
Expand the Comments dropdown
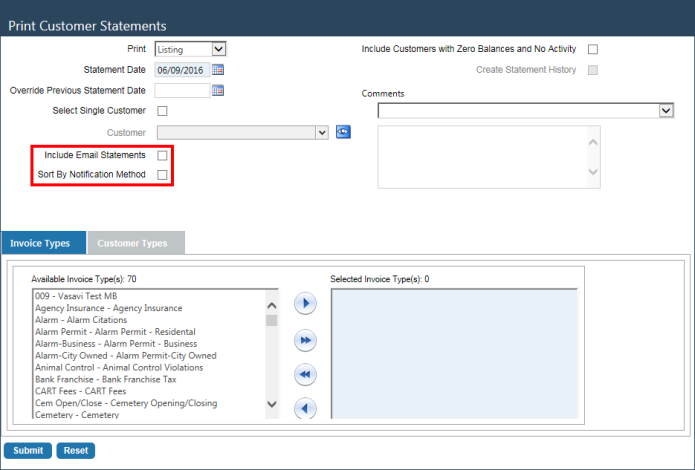(x=667, y=111)
